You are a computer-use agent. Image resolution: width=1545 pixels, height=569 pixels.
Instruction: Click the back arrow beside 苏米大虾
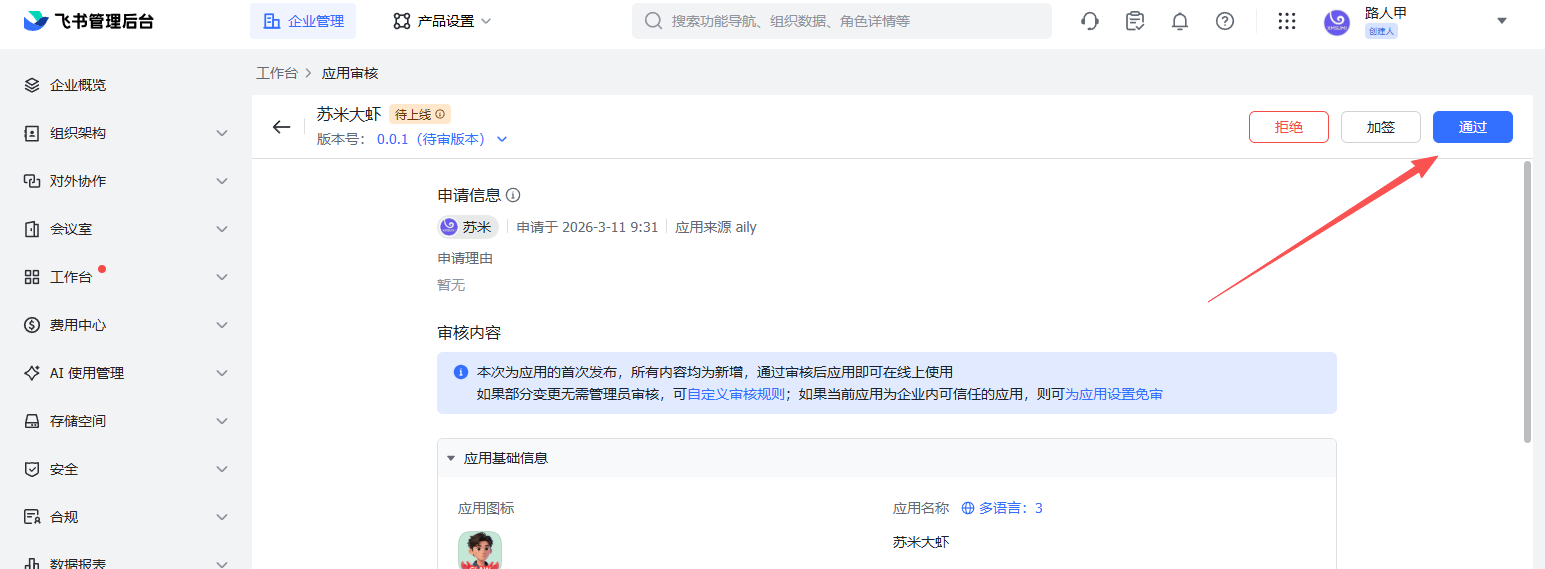[x=281, y=127]
